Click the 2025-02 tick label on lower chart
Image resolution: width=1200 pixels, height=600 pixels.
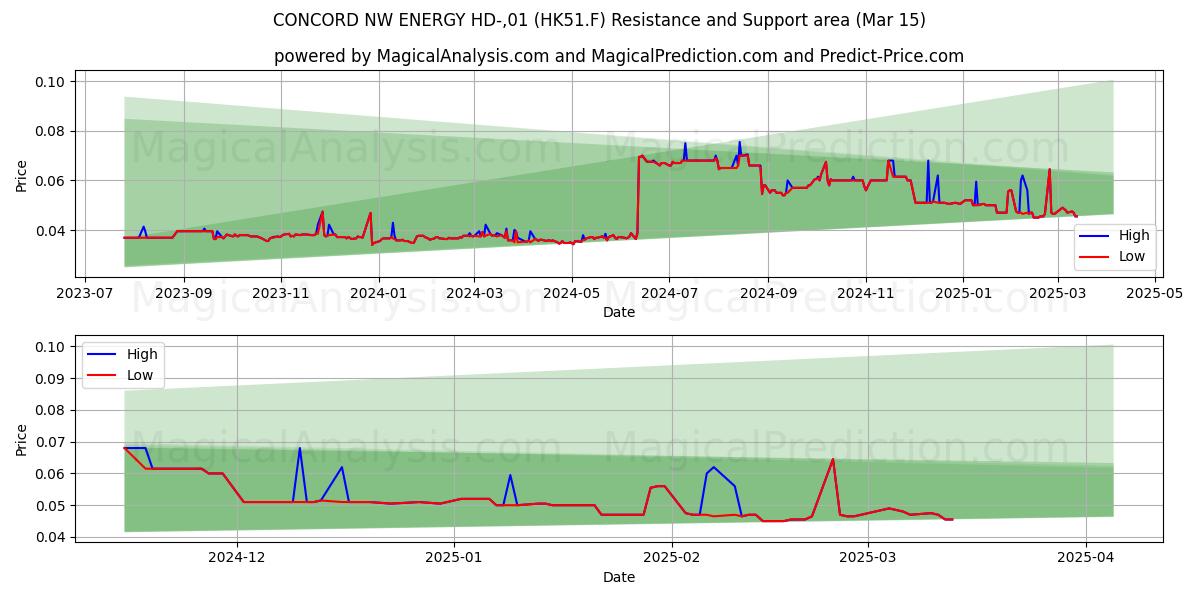click(x=671, y=558)
